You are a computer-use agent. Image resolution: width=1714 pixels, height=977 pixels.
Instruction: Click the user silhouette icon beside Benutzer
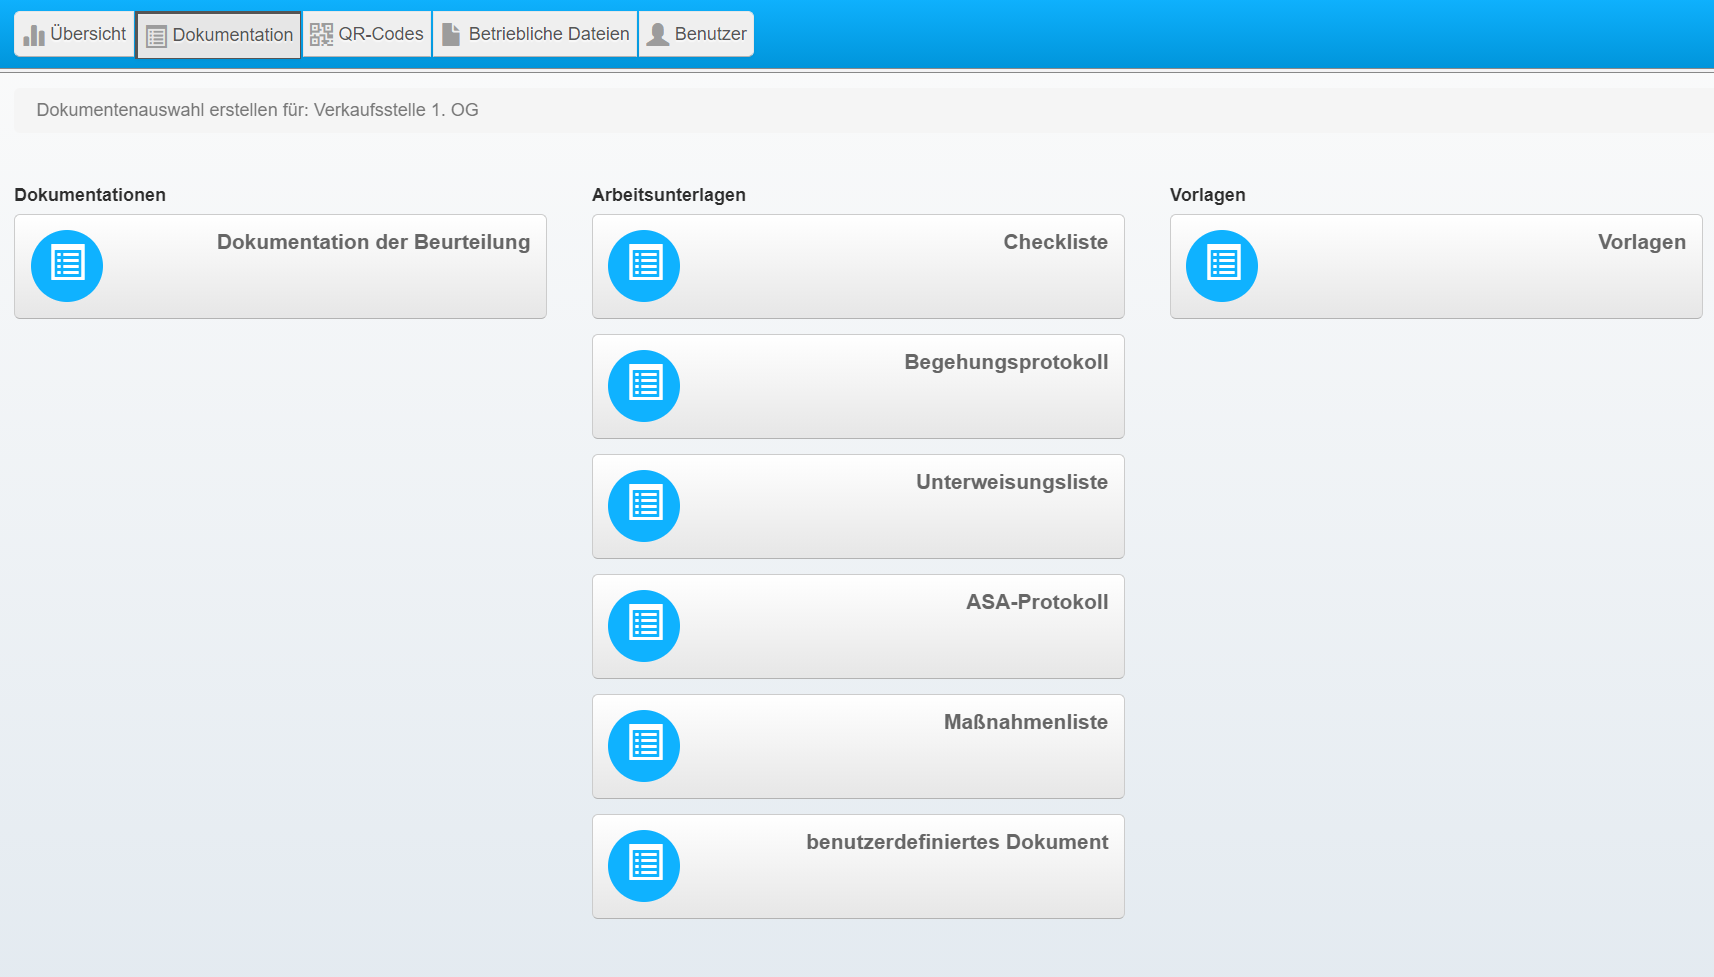click(x=658, y=34)
